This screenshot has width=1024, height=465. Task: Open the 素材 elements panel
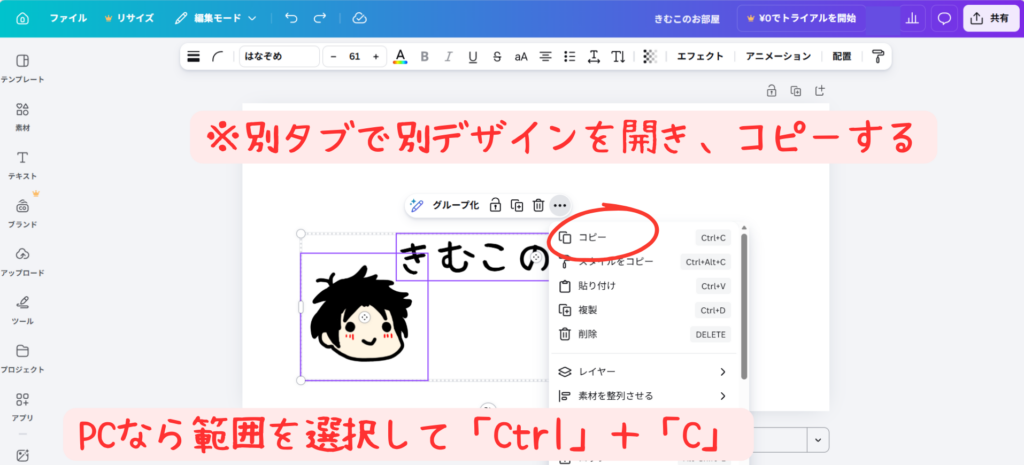pos(22,117)
